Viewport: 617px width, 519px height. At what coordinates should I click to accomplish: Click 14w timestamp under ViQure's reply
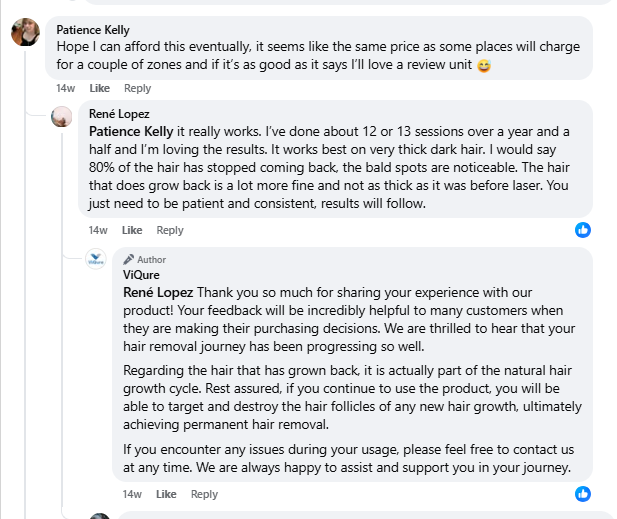coord(132,494)
